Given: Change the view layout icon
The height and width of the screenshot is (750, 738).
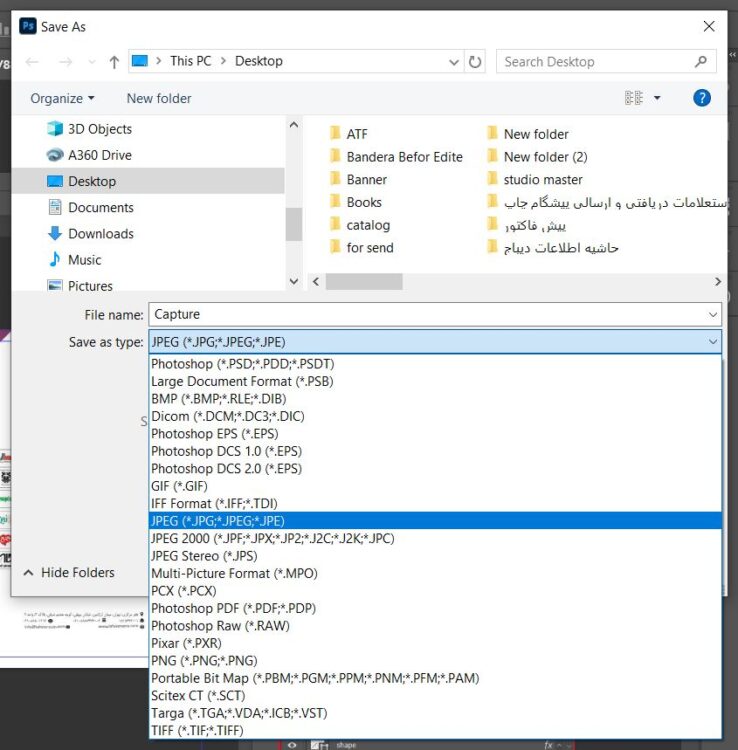Looking at the screenshot, I should tap(634, 98).
